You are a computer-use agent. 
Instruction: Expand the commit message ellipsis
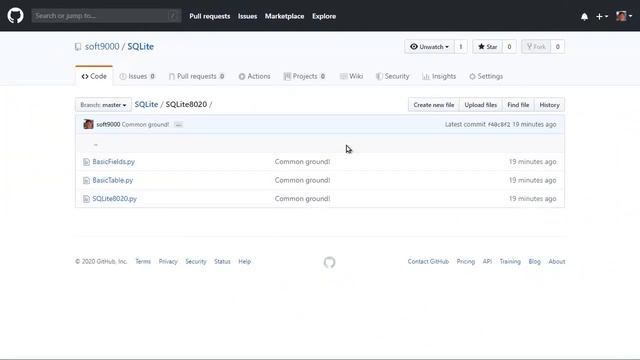[178, 124]
